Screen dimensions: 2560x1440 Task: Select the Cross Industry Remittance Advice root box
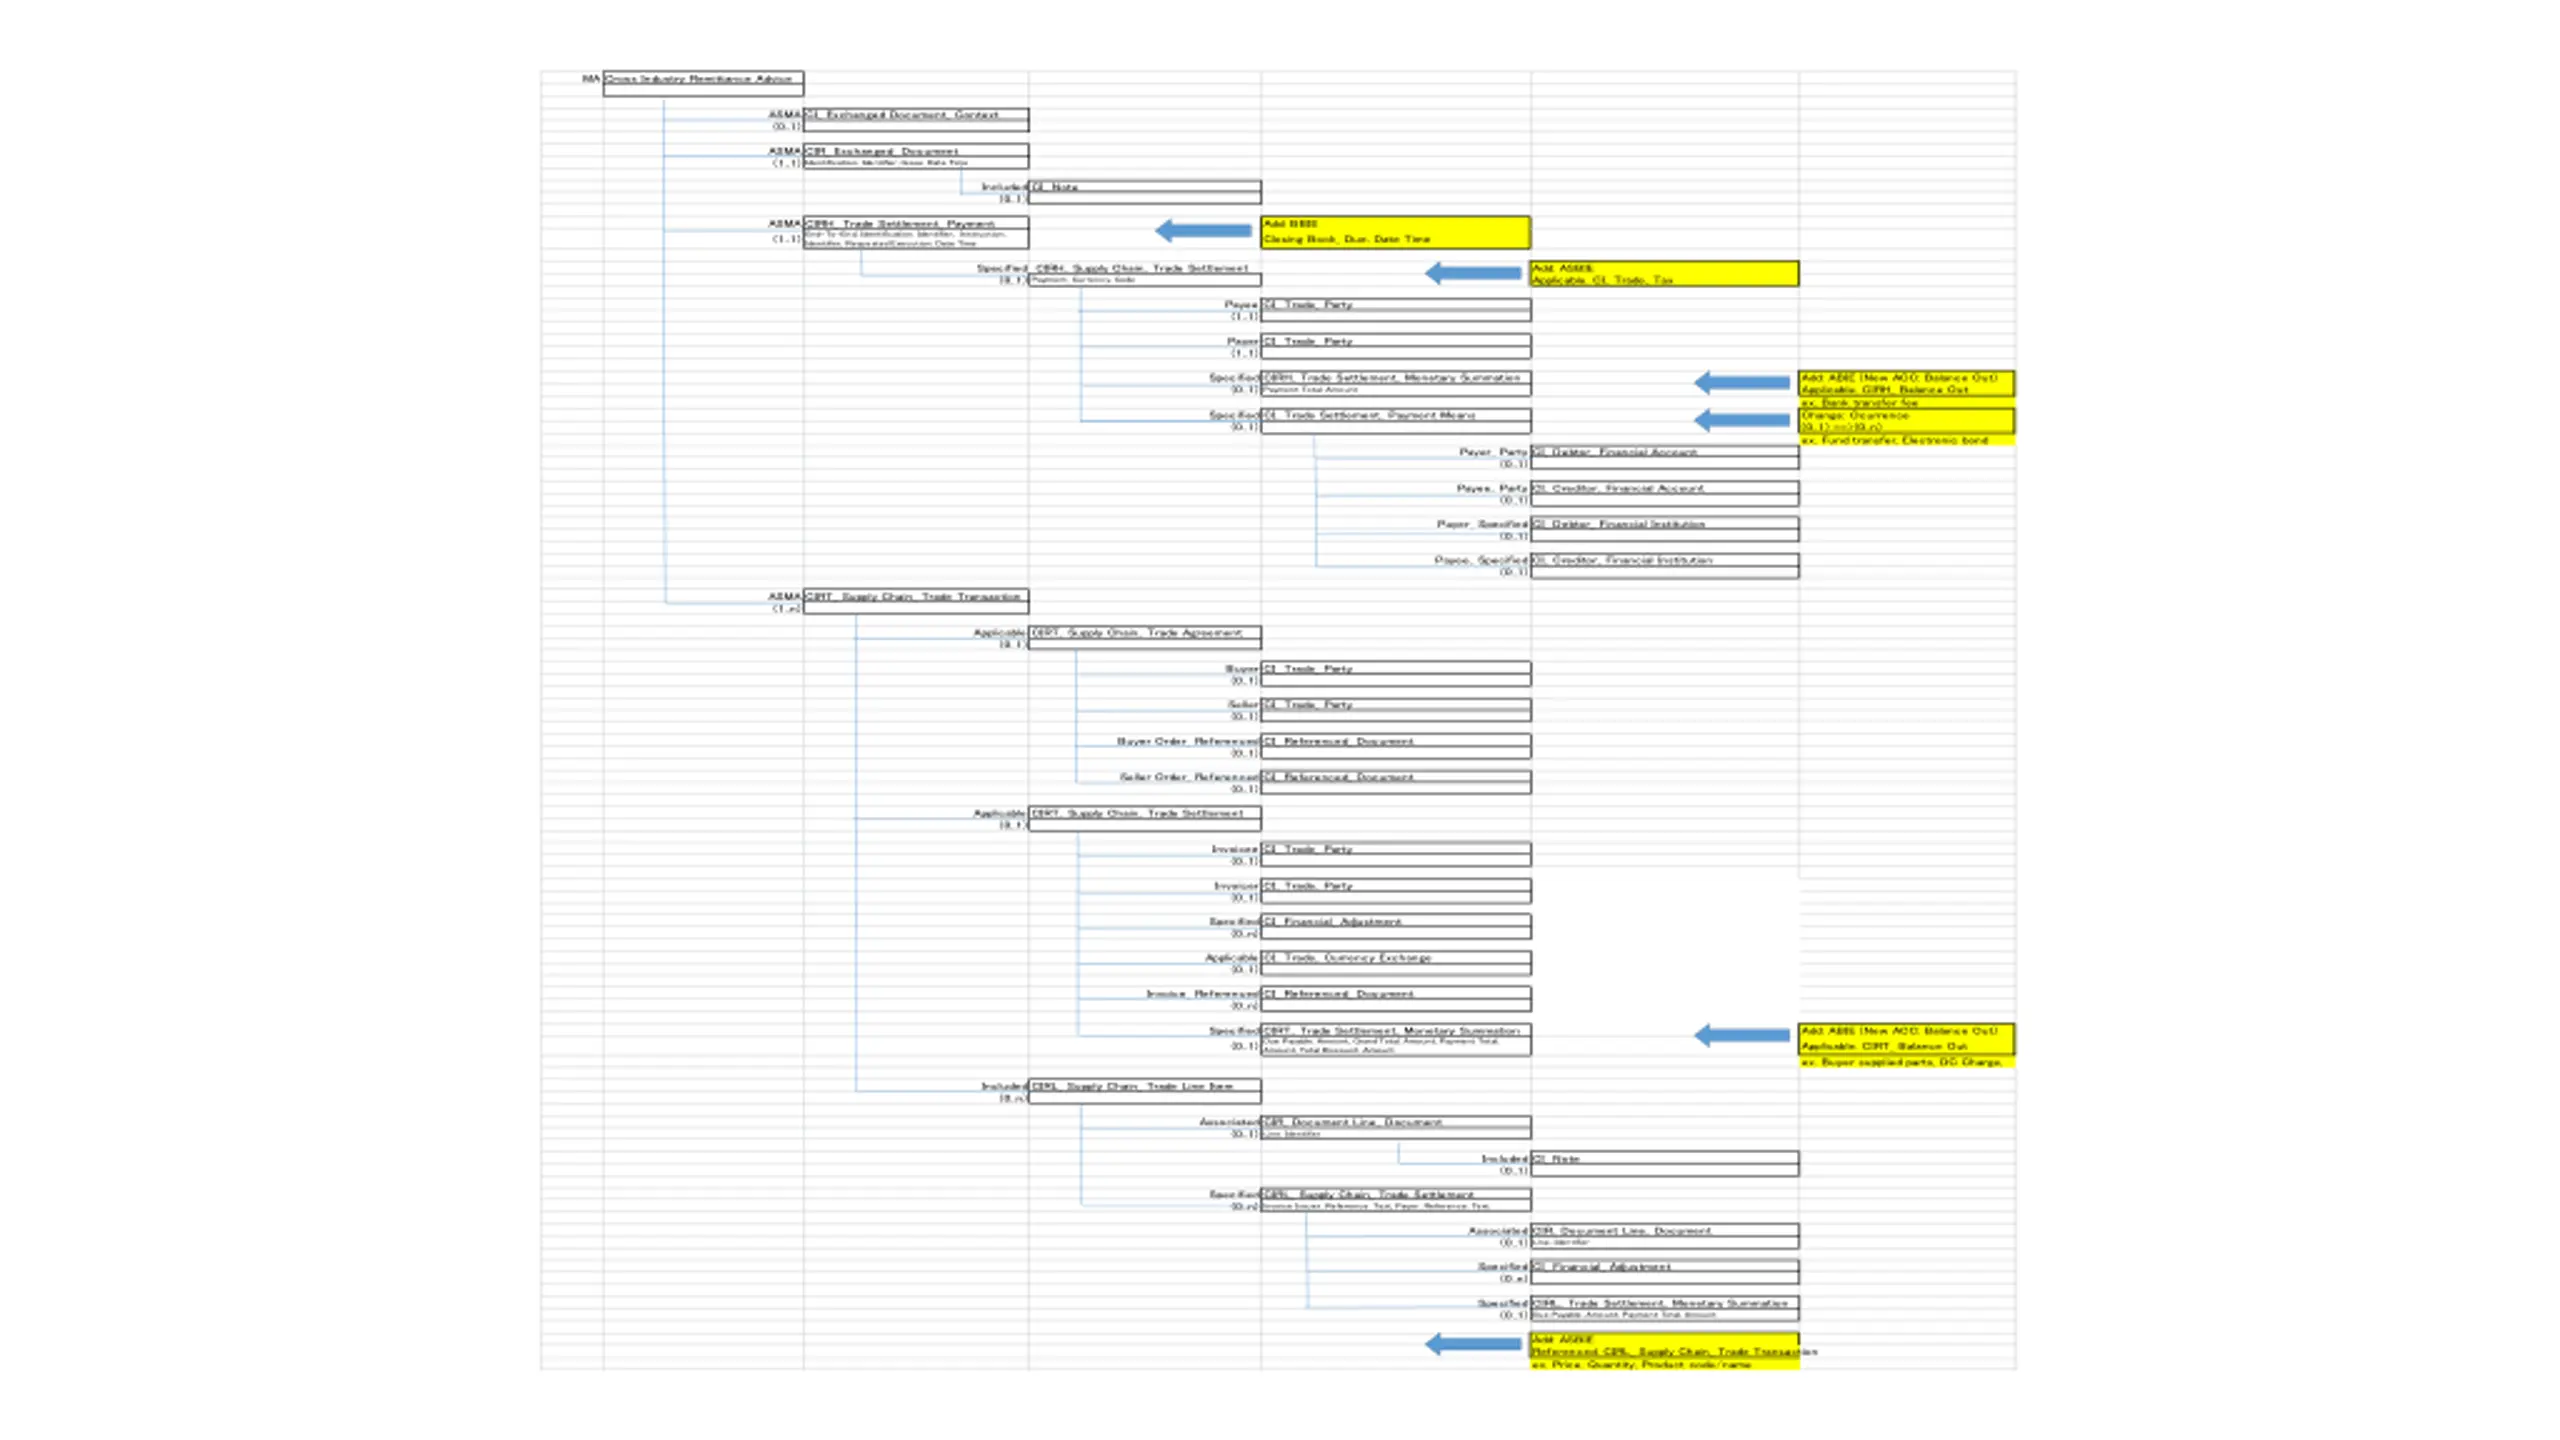[x=702, y=83]
